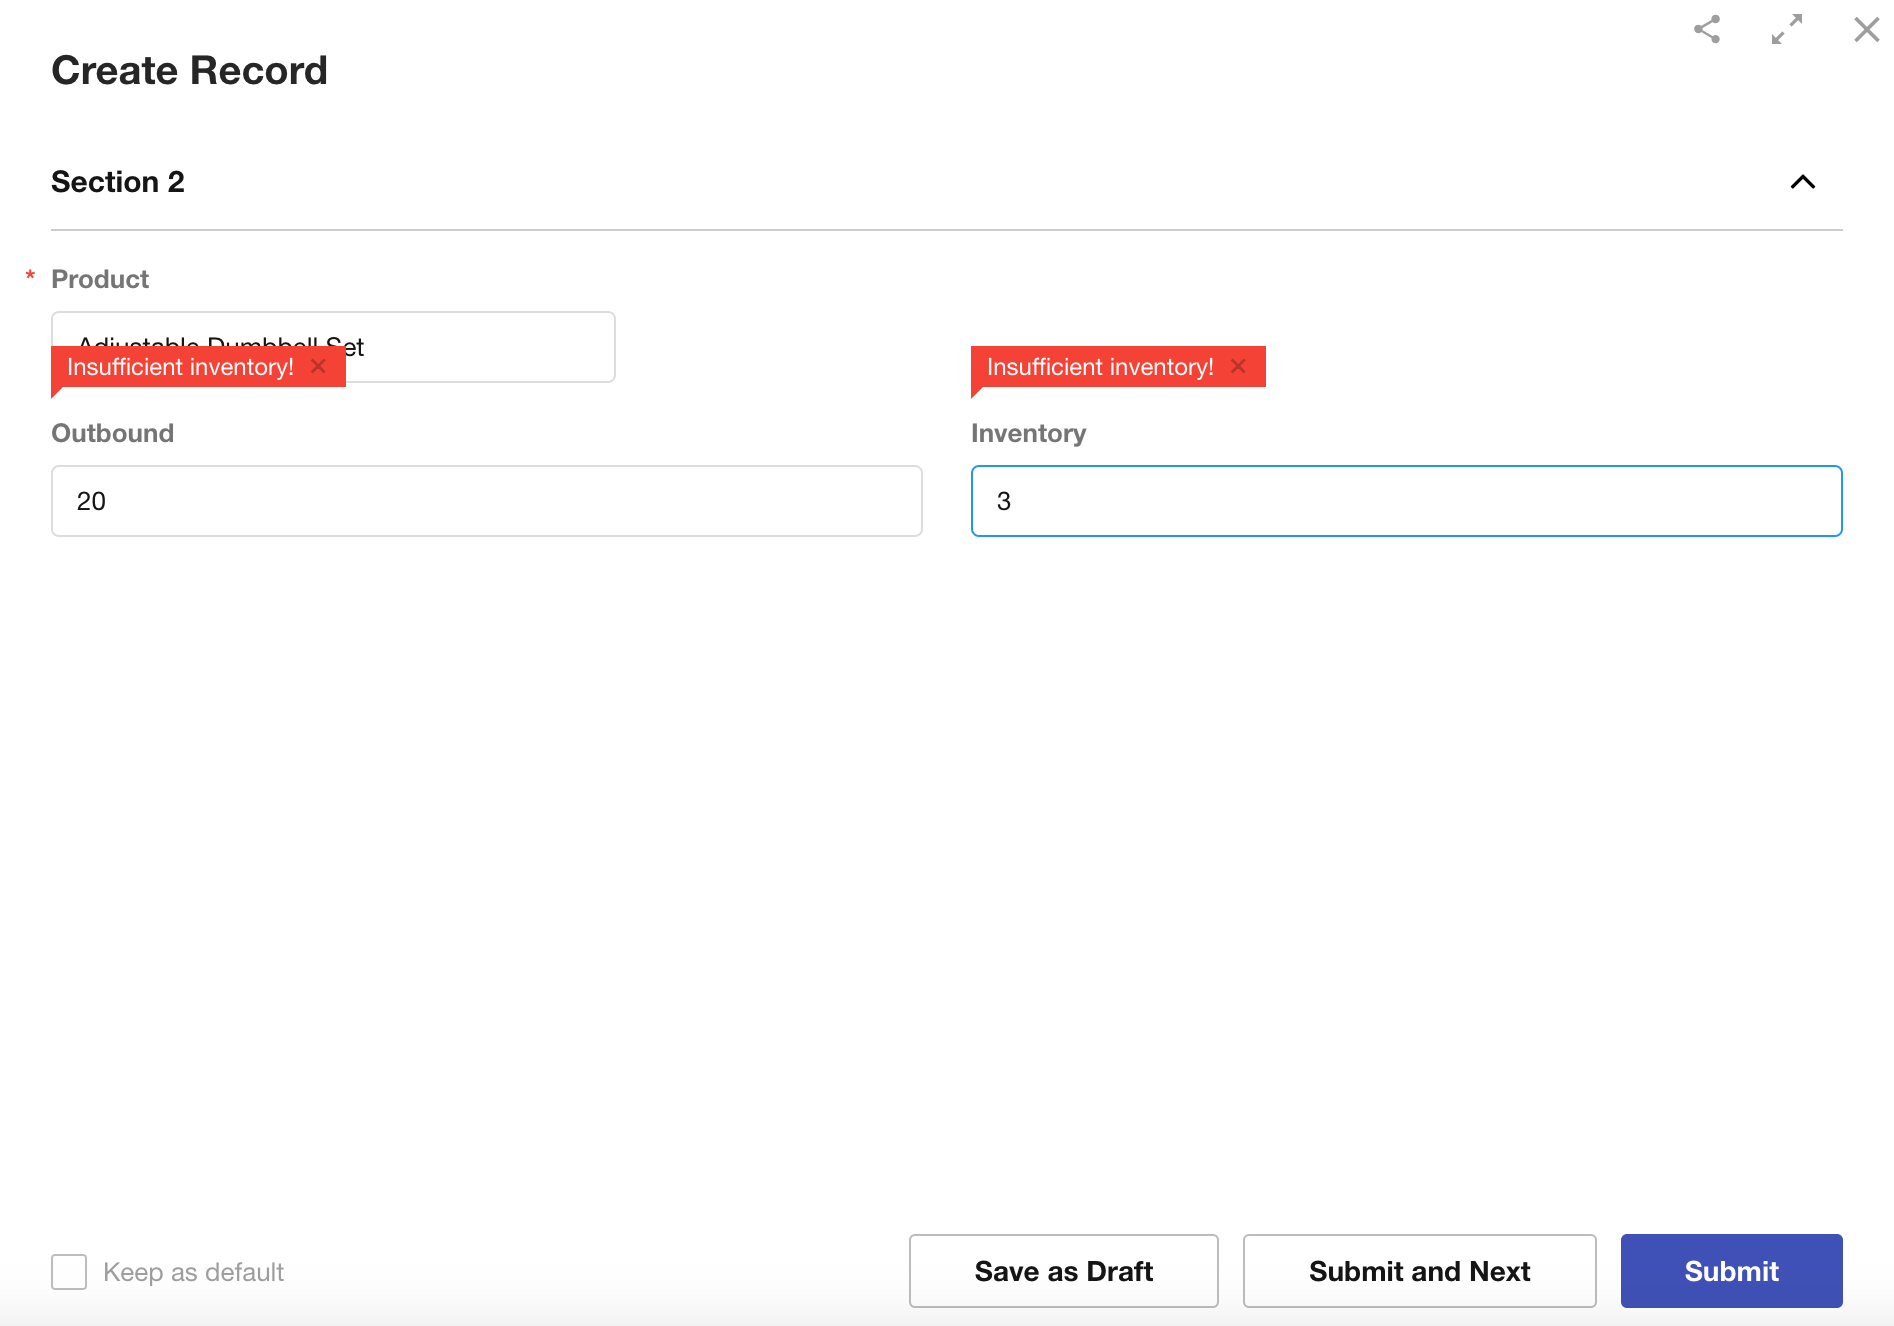Enable the Keep as default checkbox
The width and height of the screenshot is (1894, 1326).
coord(69,1272)
